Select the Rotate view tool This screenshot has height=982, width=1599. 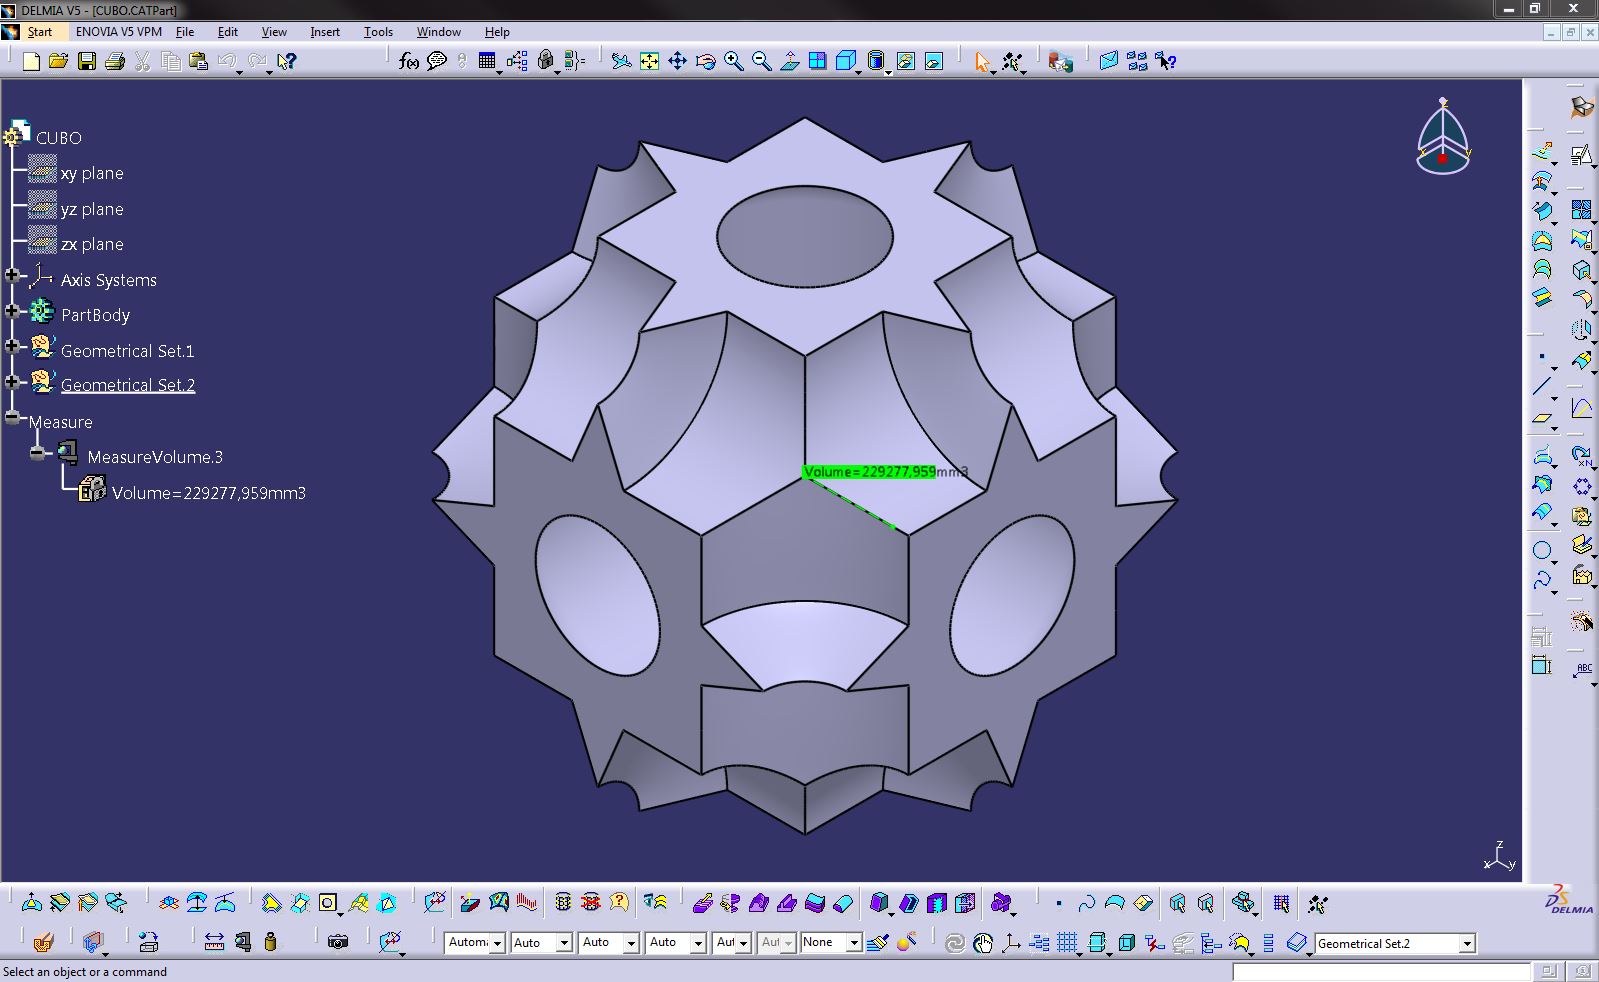705,62
